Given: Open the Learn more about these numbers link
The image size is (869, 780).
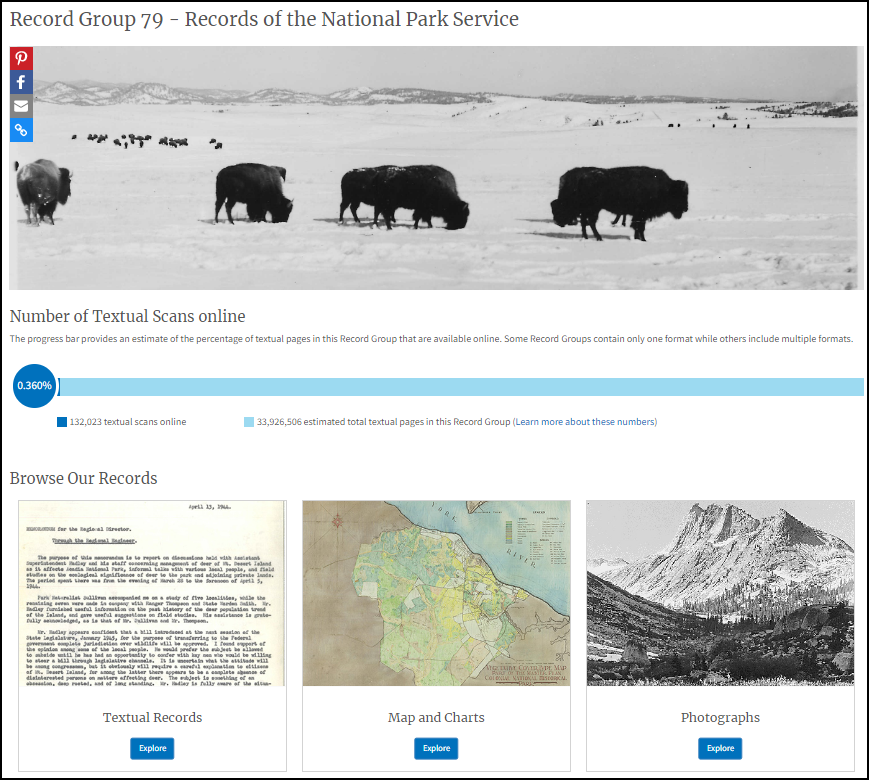Looking at the screenshot, I should click(x=585, y=422).
